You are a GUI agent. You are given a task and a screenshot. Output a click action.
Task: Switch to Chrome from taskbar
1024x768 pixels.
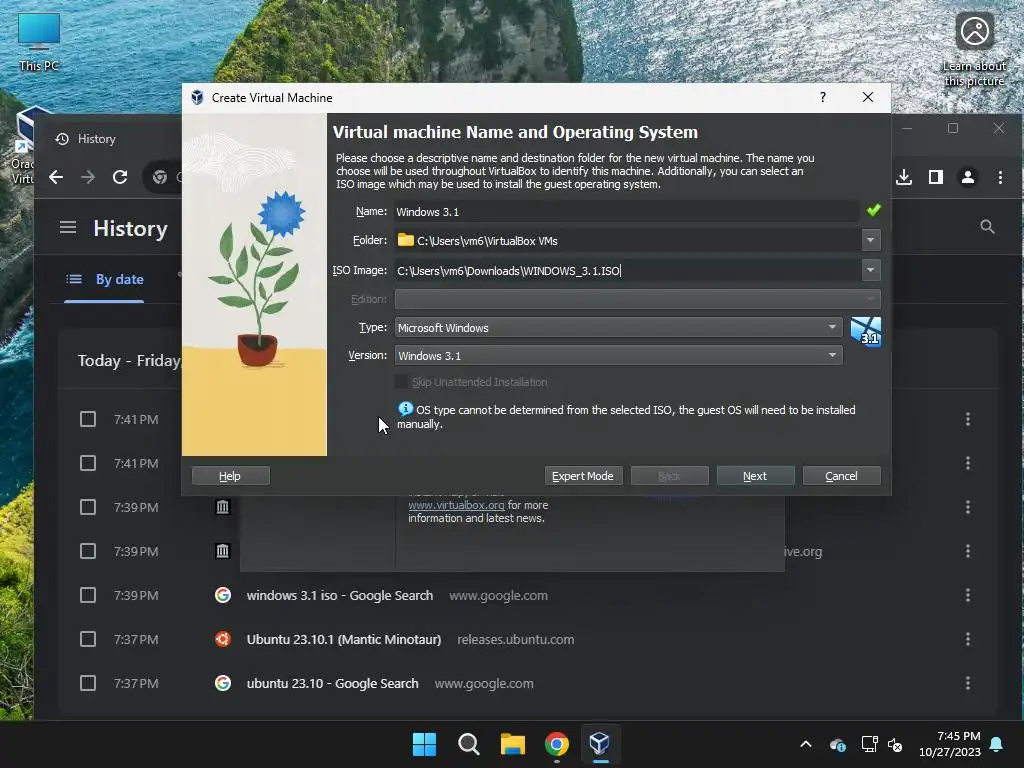point(556,744)
